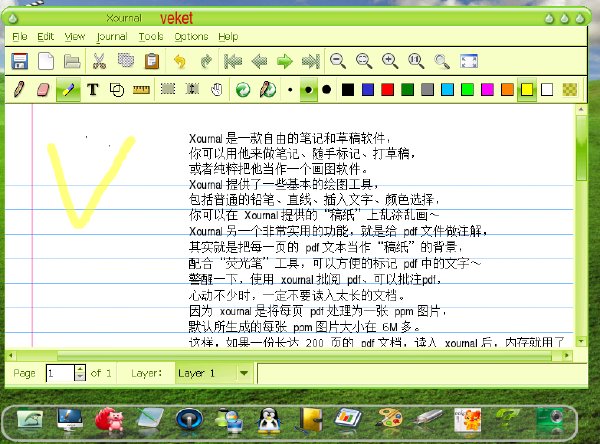
Task: Fit page width with zoom icon
Action: [x=364, y=61]
